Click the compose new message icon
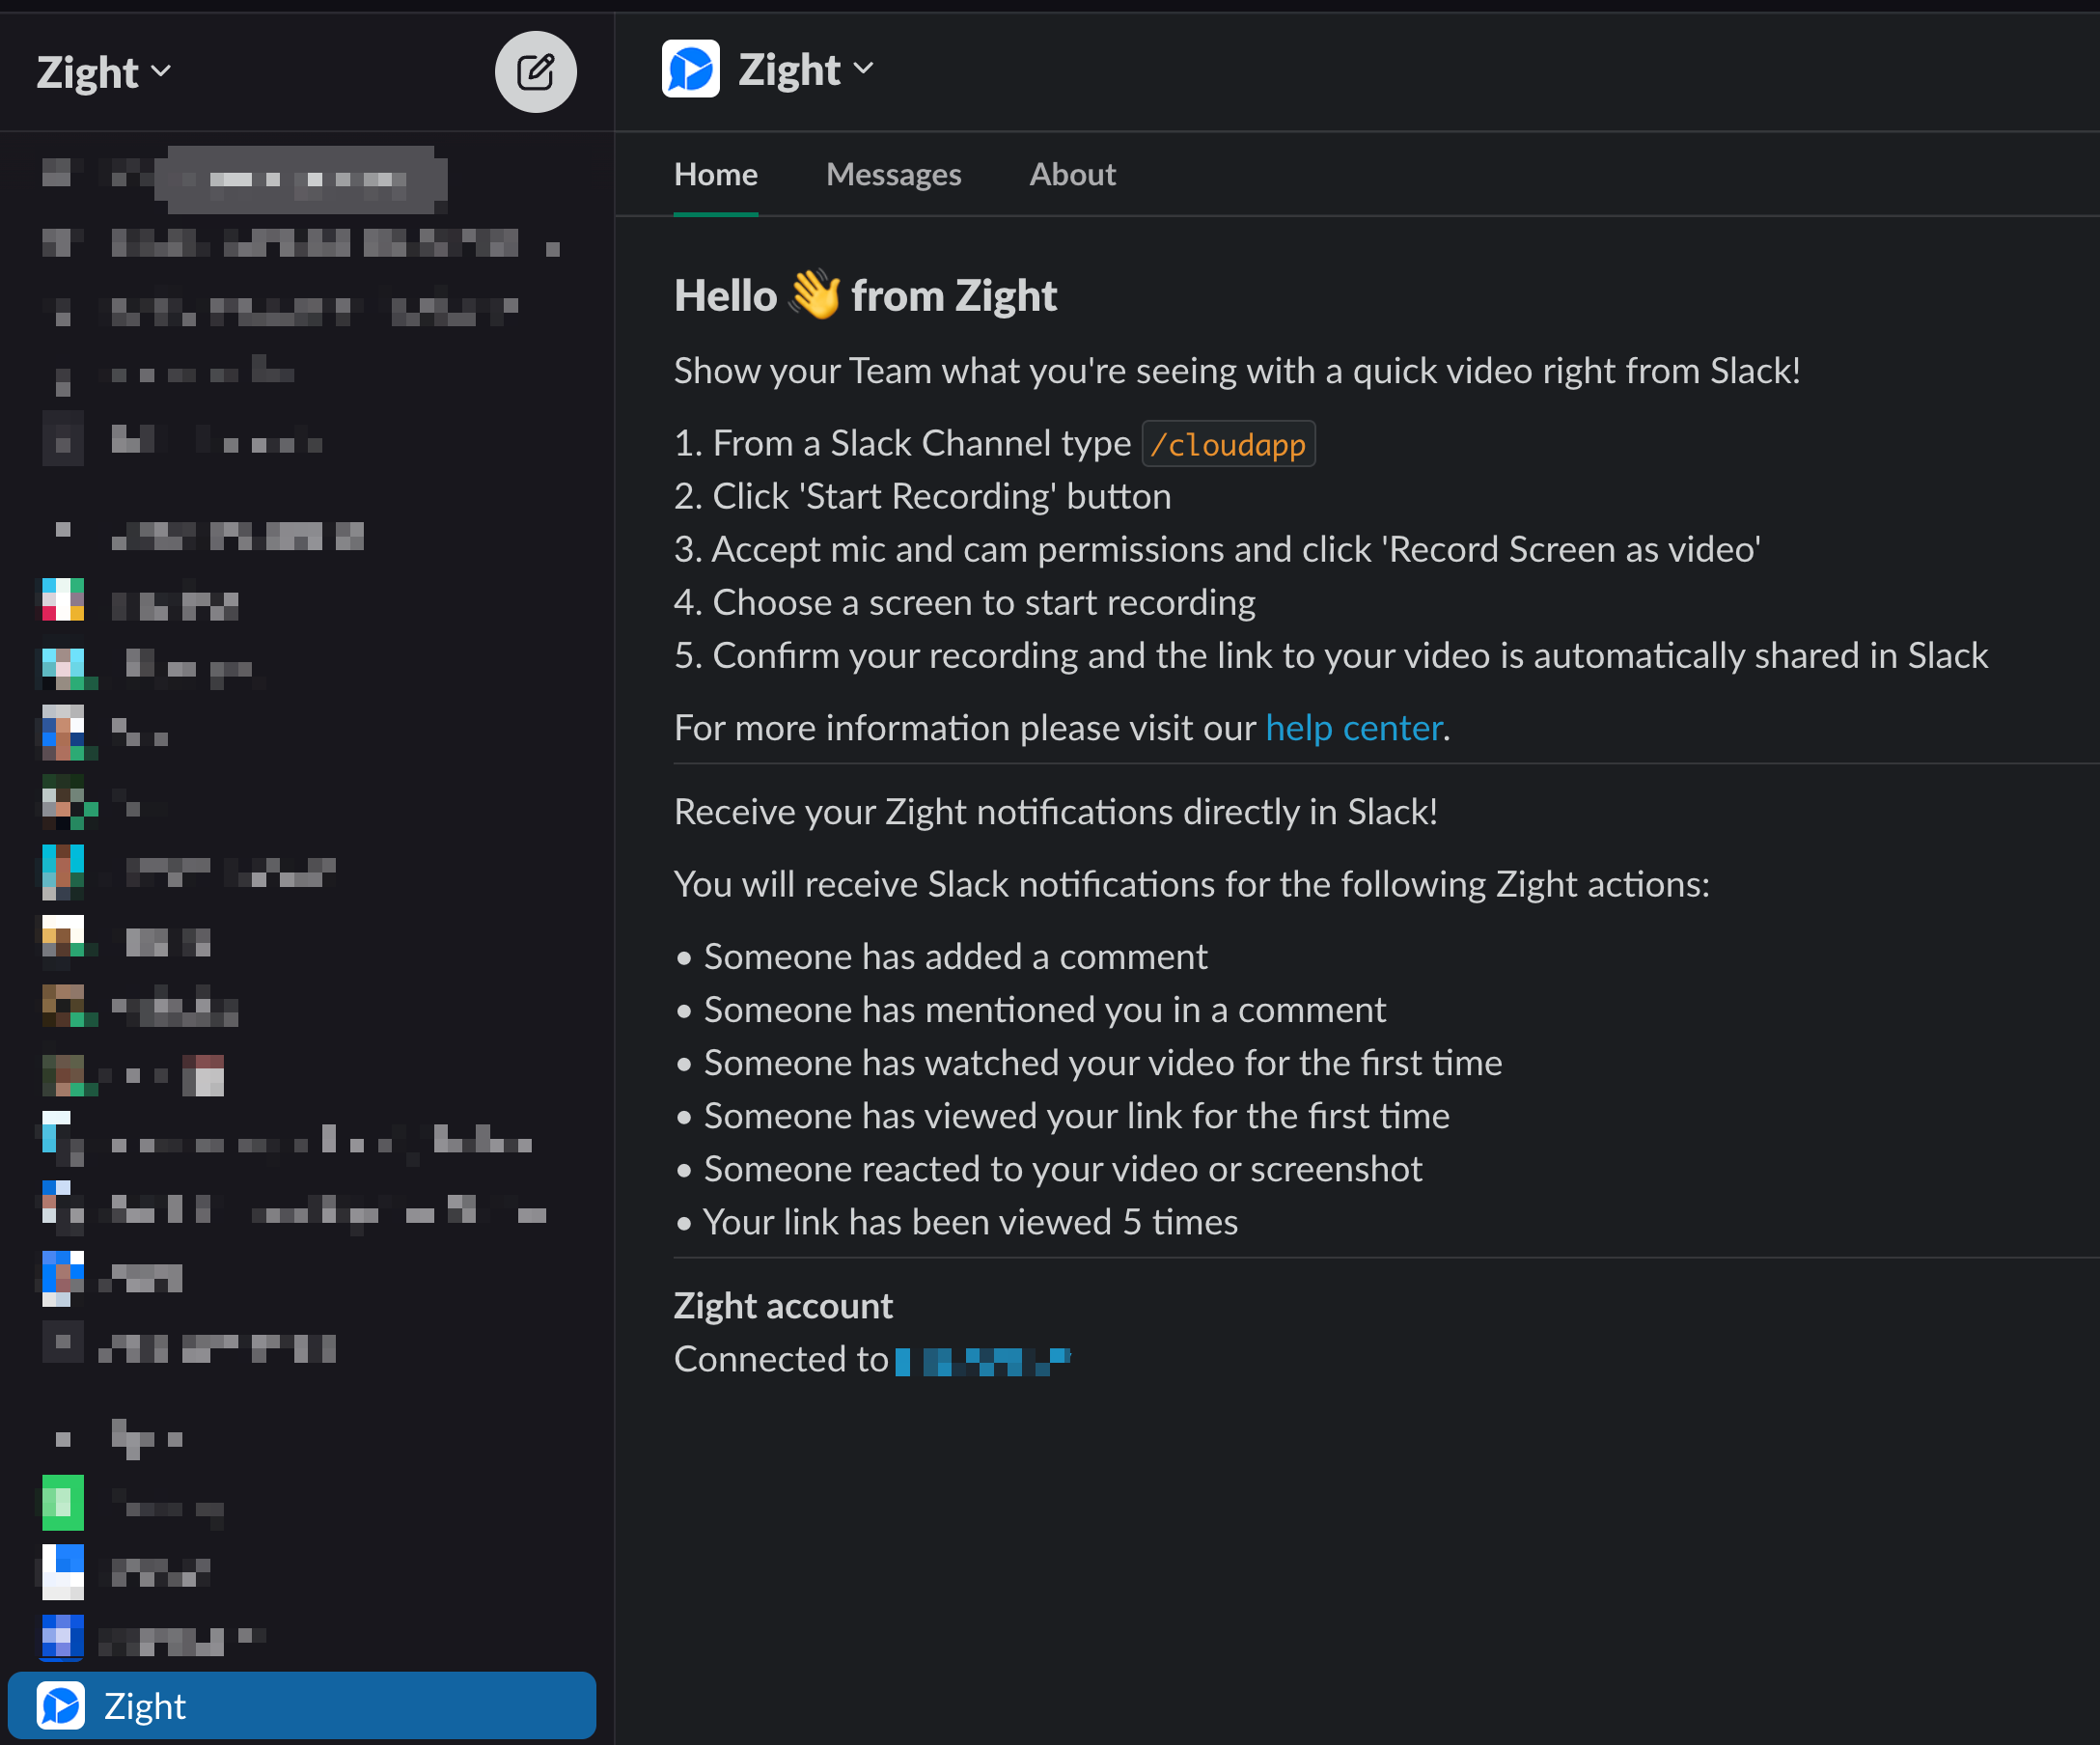Screen dimensions: 2100x1745 point(535,72)
